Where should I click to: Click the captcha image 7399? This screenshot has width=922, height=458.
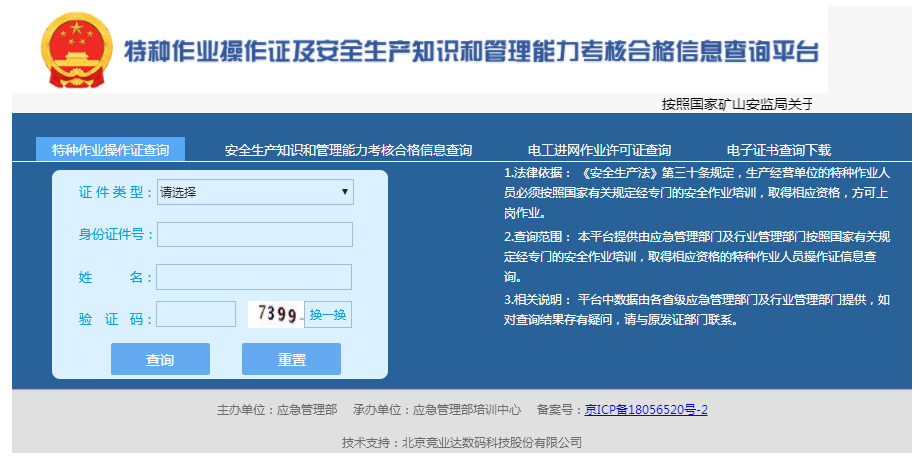pyautogui.click(x=275, y=315)
